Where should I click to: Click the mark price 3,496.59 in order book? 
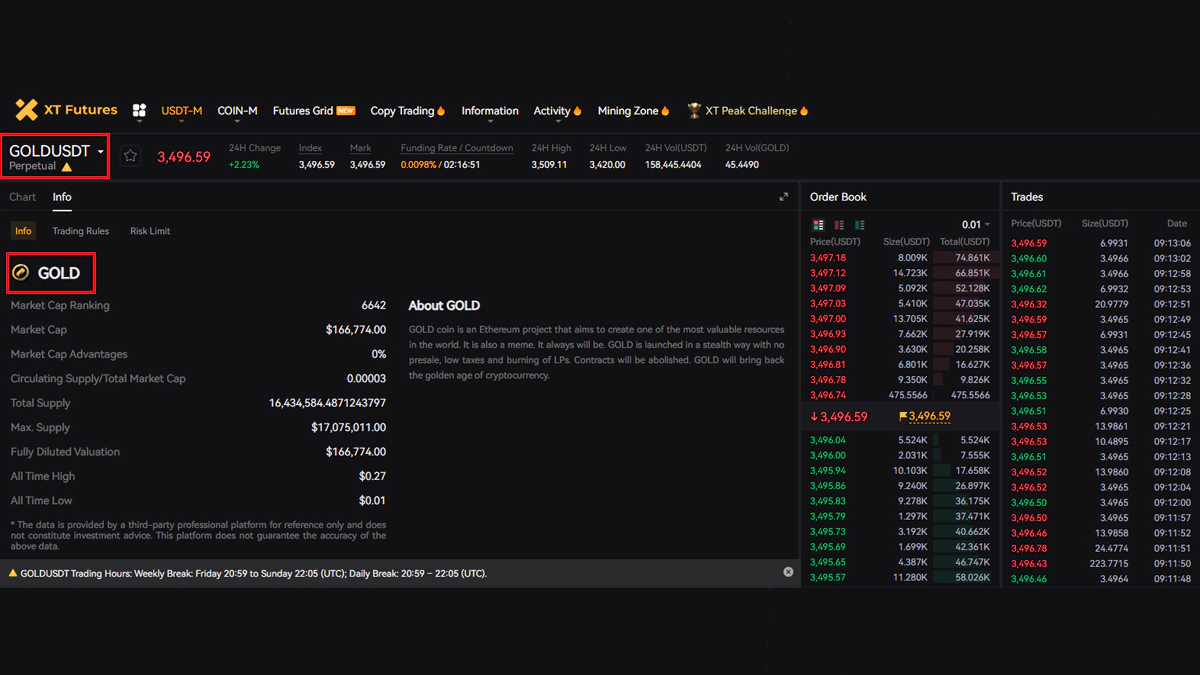coord(929,416)
